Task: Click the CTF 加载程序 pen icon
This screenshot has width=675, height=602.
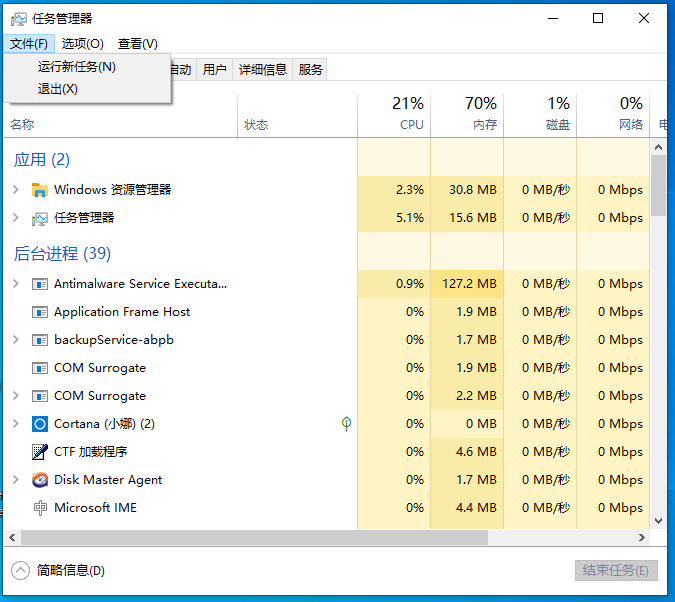Action: (40, 452)
